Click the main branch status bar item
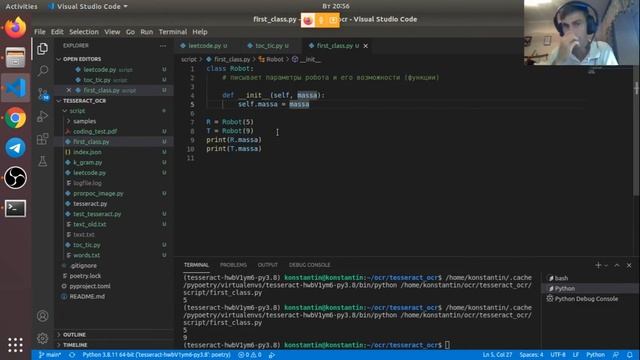Viewport: 640px width, 360px height. 49,355
